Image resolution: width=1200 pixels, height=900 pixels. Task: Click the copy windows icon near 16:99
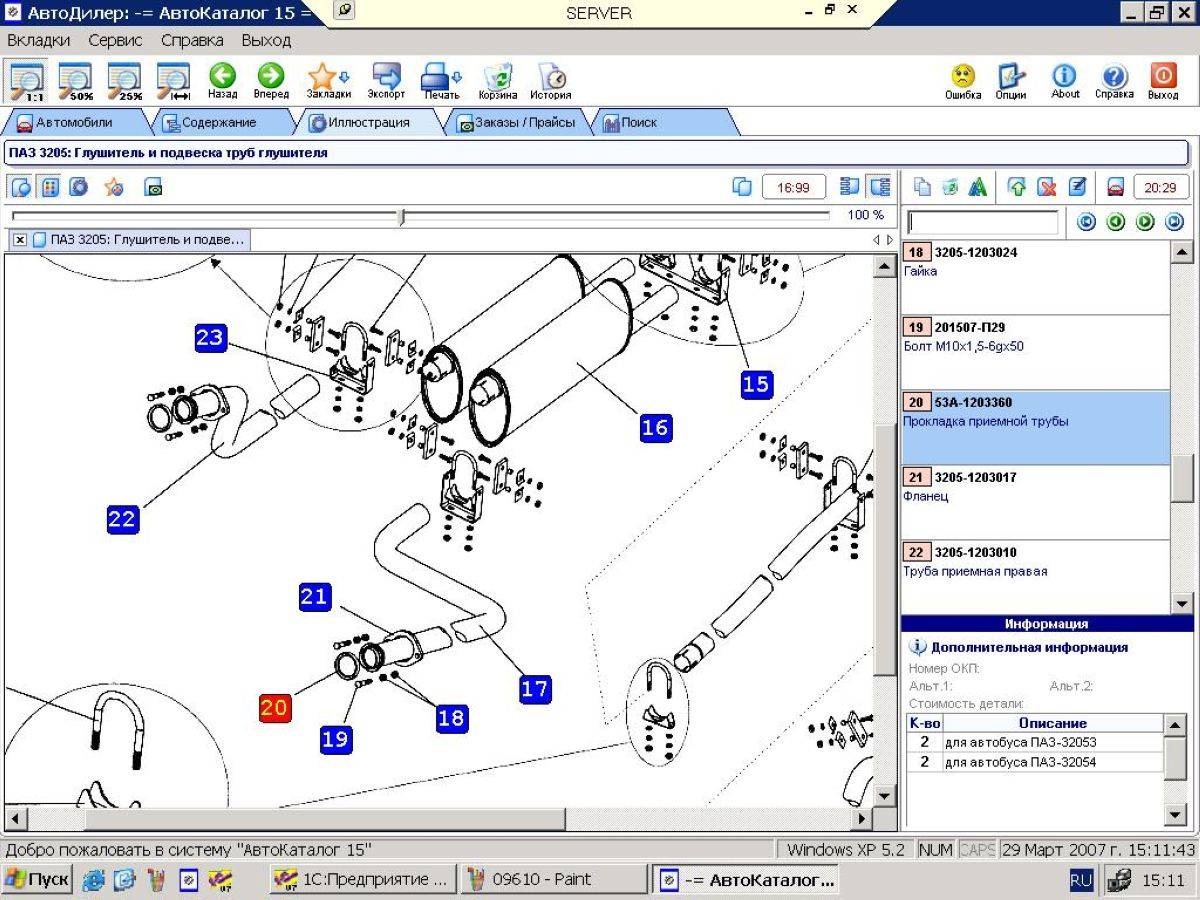pos(742,187)
